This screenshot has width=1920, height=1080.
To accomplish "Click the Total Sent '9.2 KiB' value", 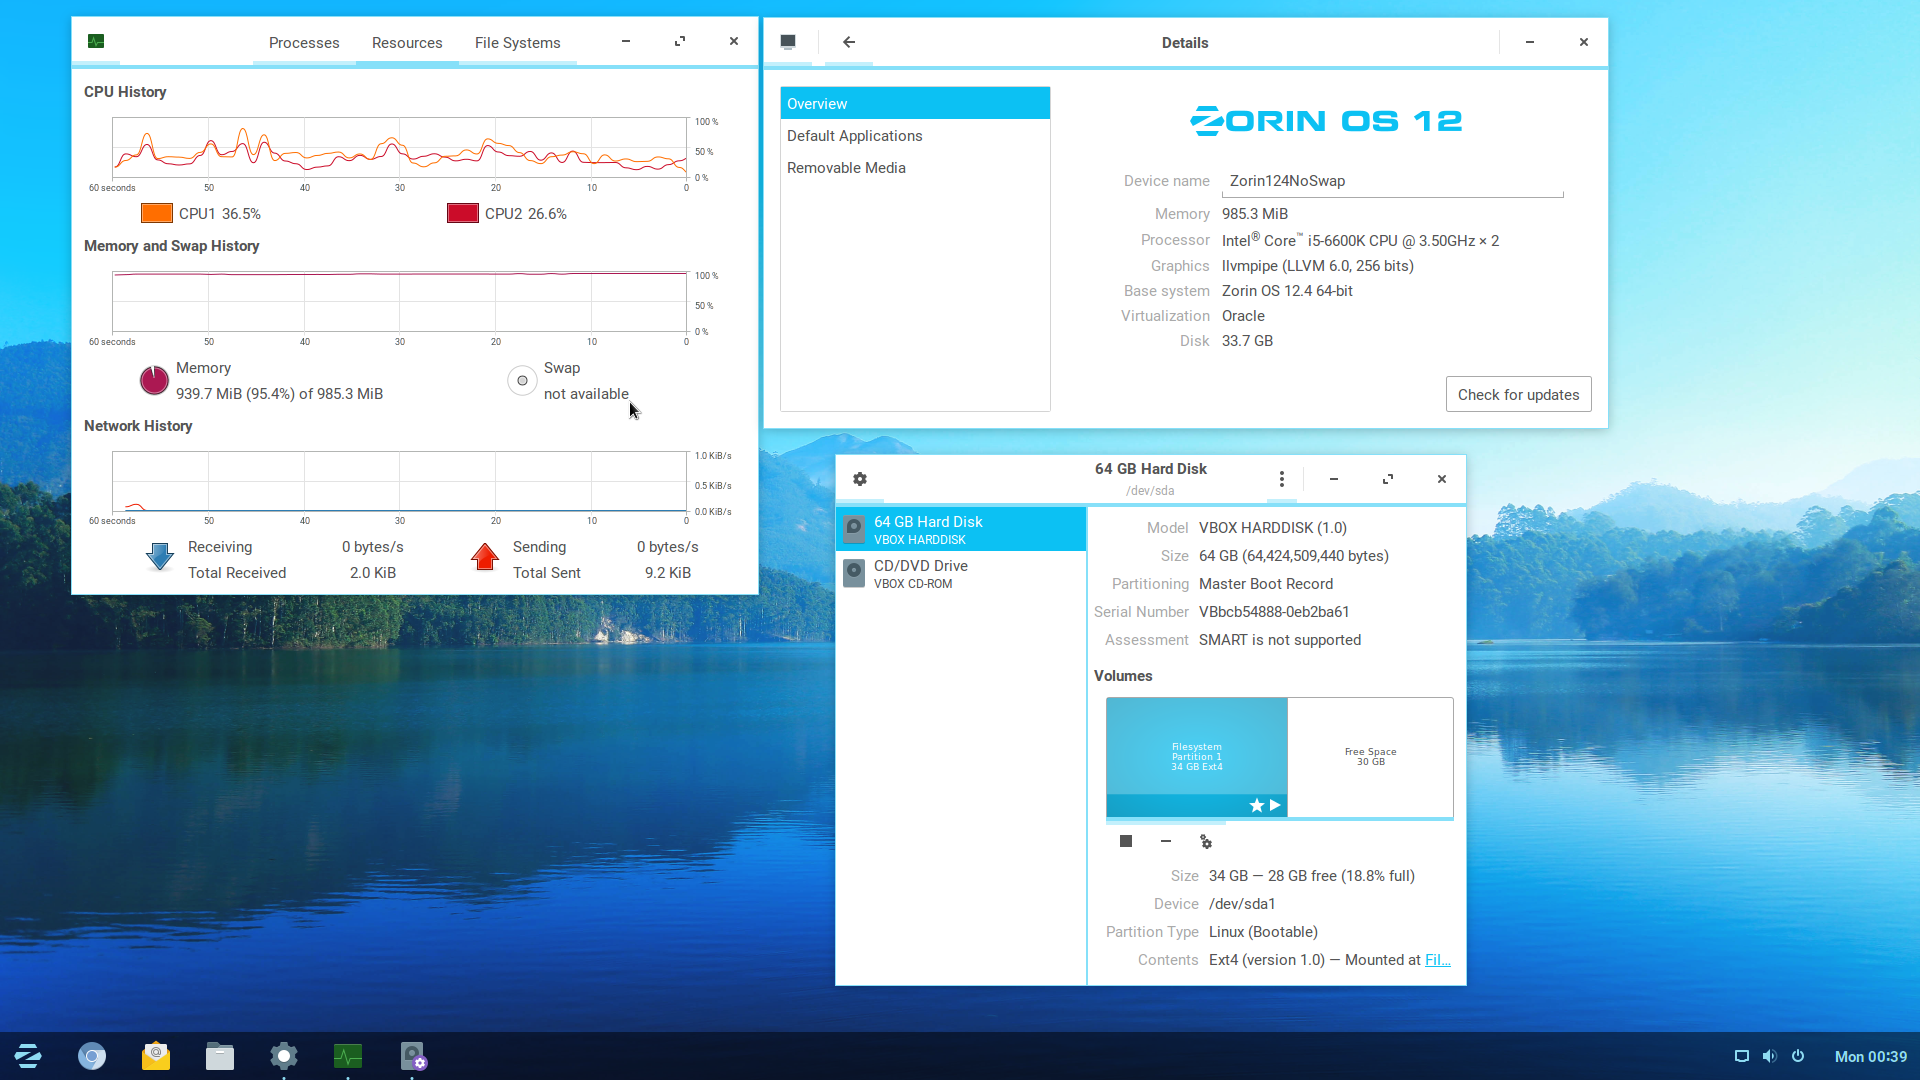I will (668, 572).
